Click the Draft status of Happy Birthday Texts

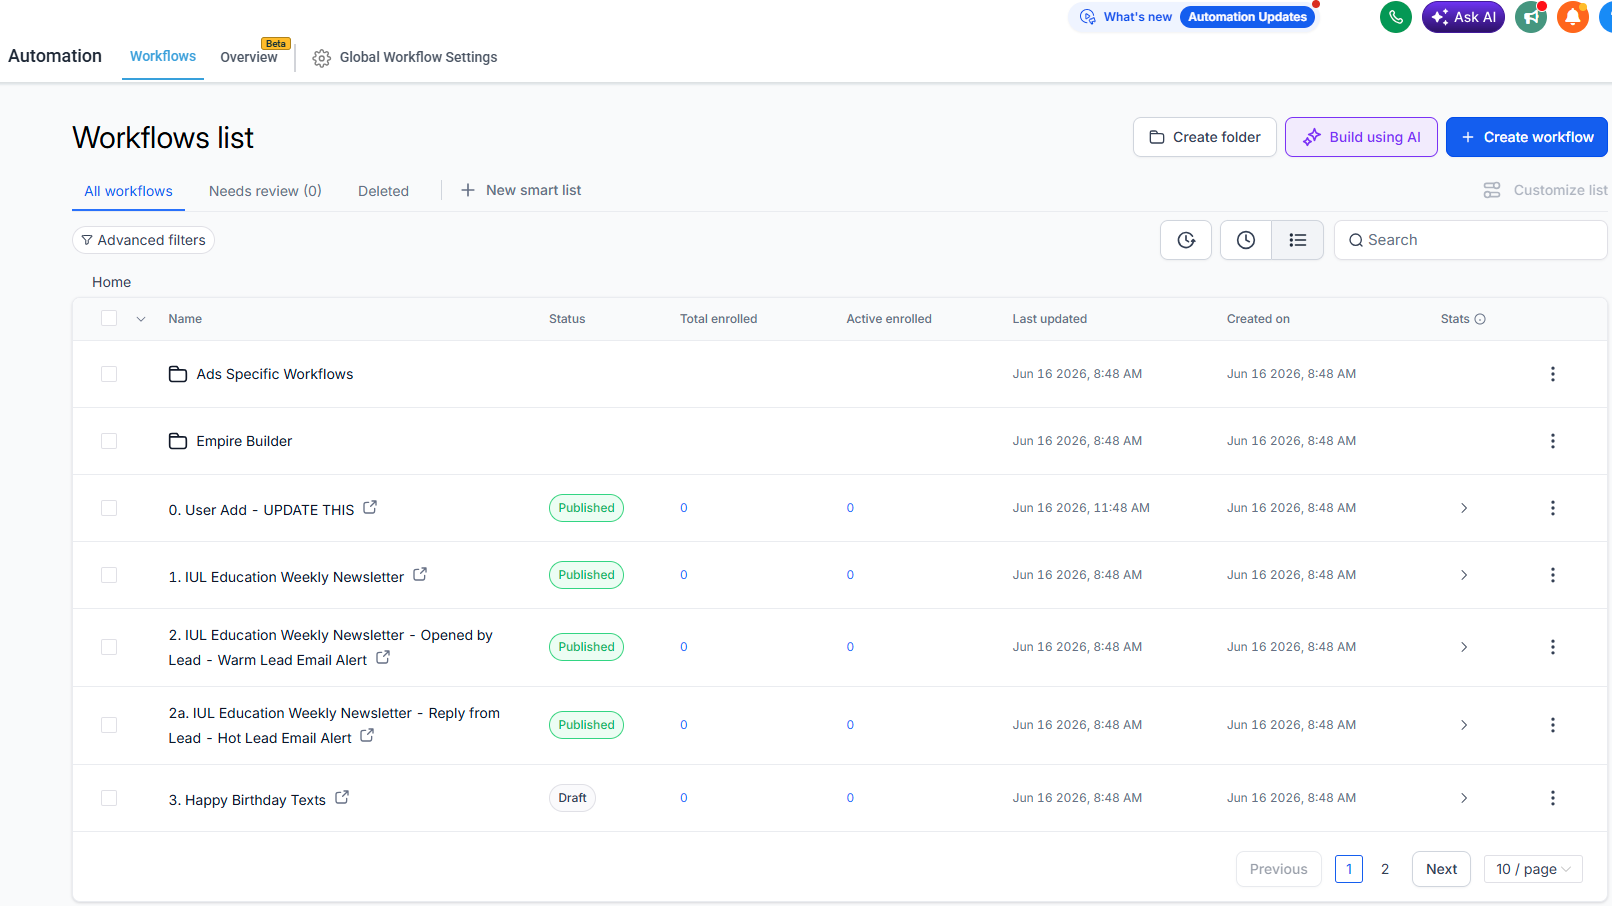click(x=572, y=798)
